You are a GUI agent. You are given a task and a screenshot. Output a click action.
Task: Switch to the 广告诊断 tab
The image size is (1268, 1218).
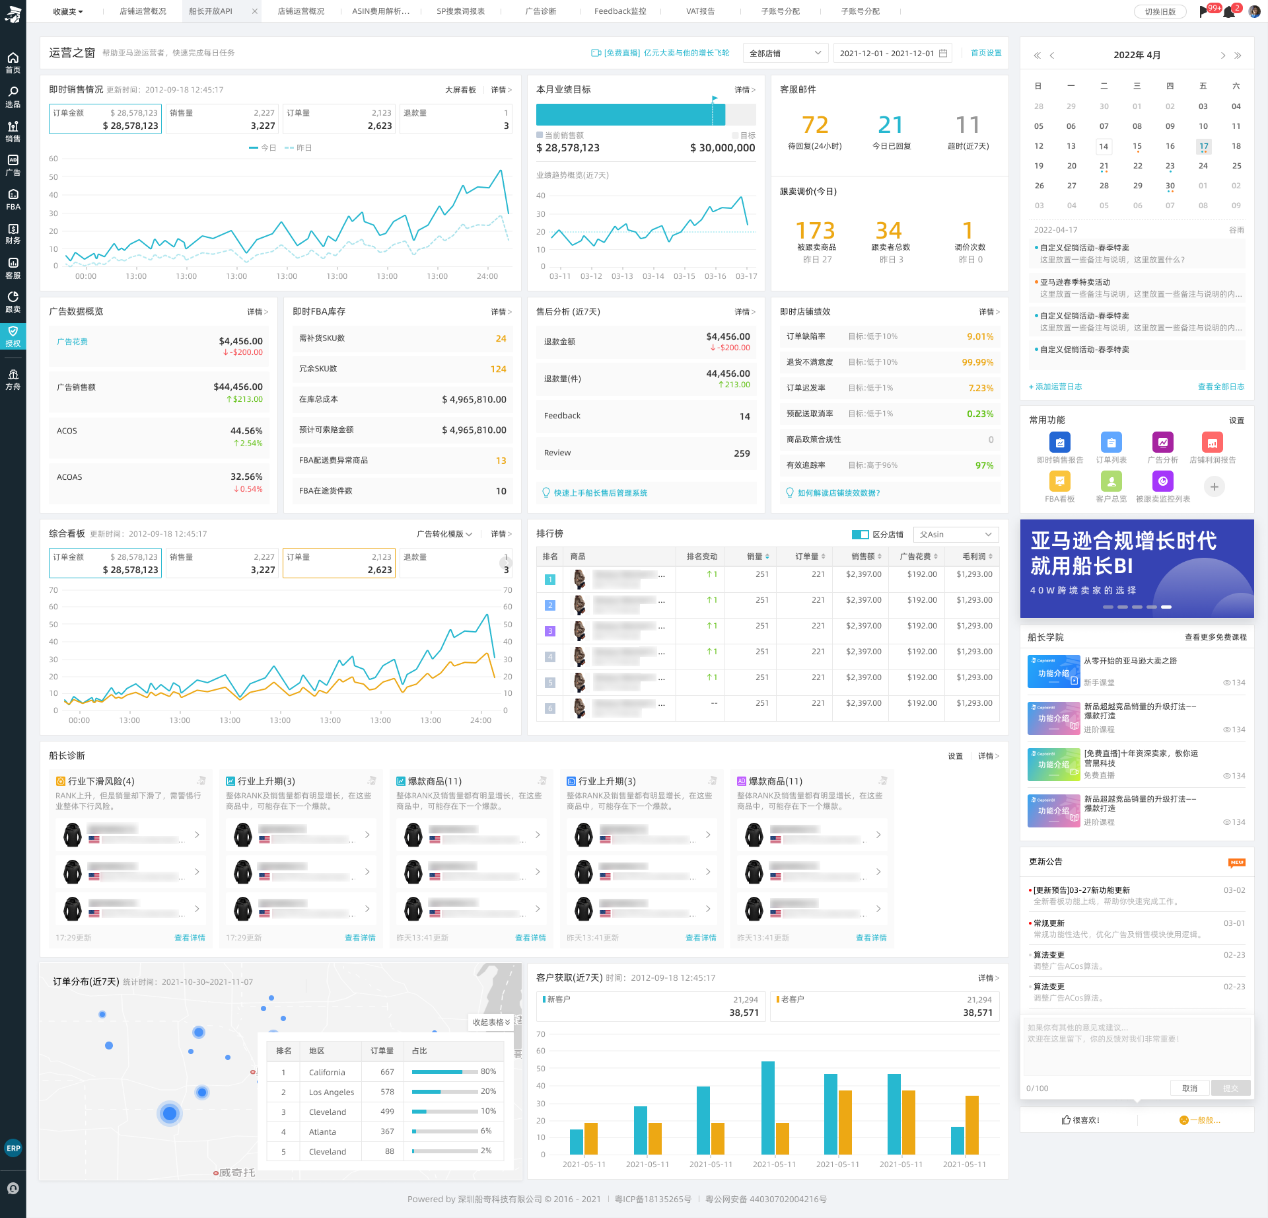(541, 11)
